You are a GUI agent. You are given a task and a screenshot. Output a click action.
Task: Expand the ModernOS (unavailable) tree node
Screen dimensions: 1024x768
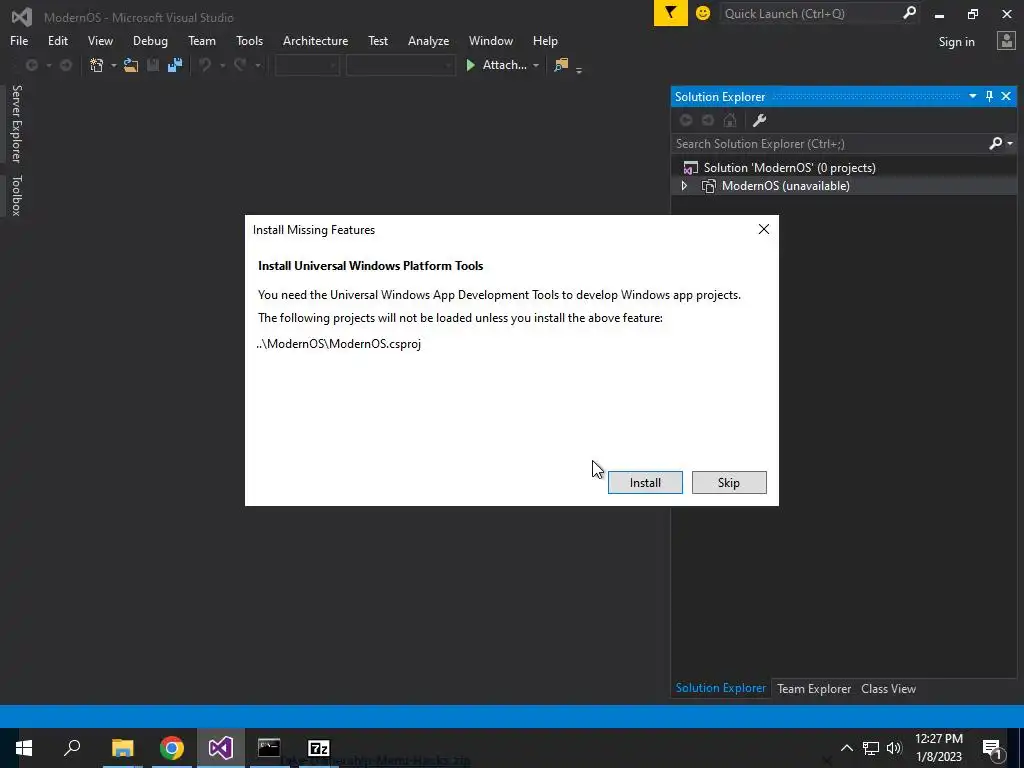click(684, 186)
